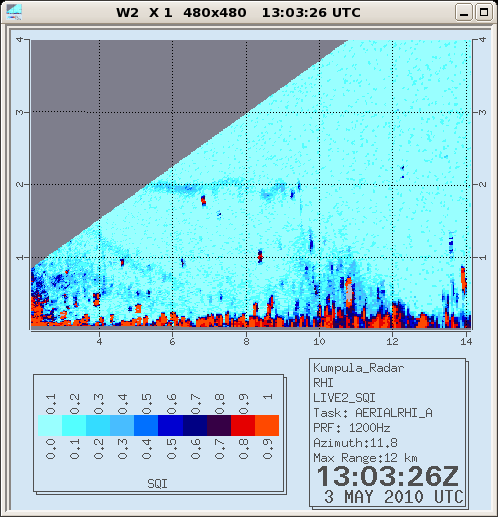Image resolution: width=498 pixels, height=517 pixels.
Task: Click the Max Range:12 km label
Action: click(365, 458)
